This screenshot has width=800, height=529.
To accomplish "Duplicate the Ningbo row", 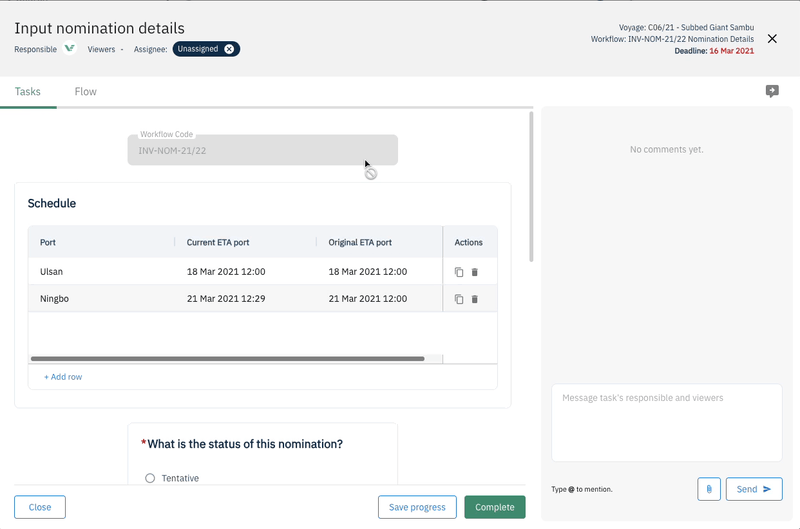I will 459,299.
